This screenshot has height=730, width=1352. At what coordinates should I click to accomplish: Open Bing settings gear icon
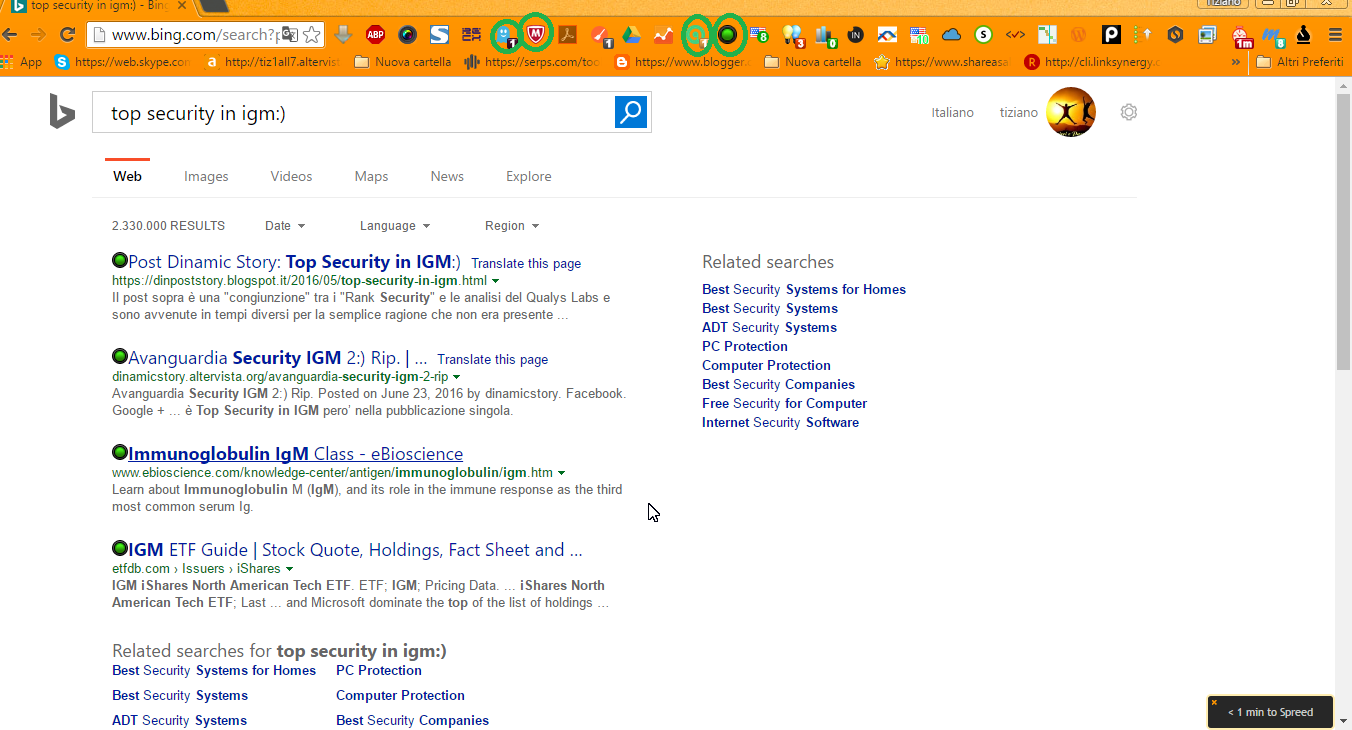click(1129, 112)
